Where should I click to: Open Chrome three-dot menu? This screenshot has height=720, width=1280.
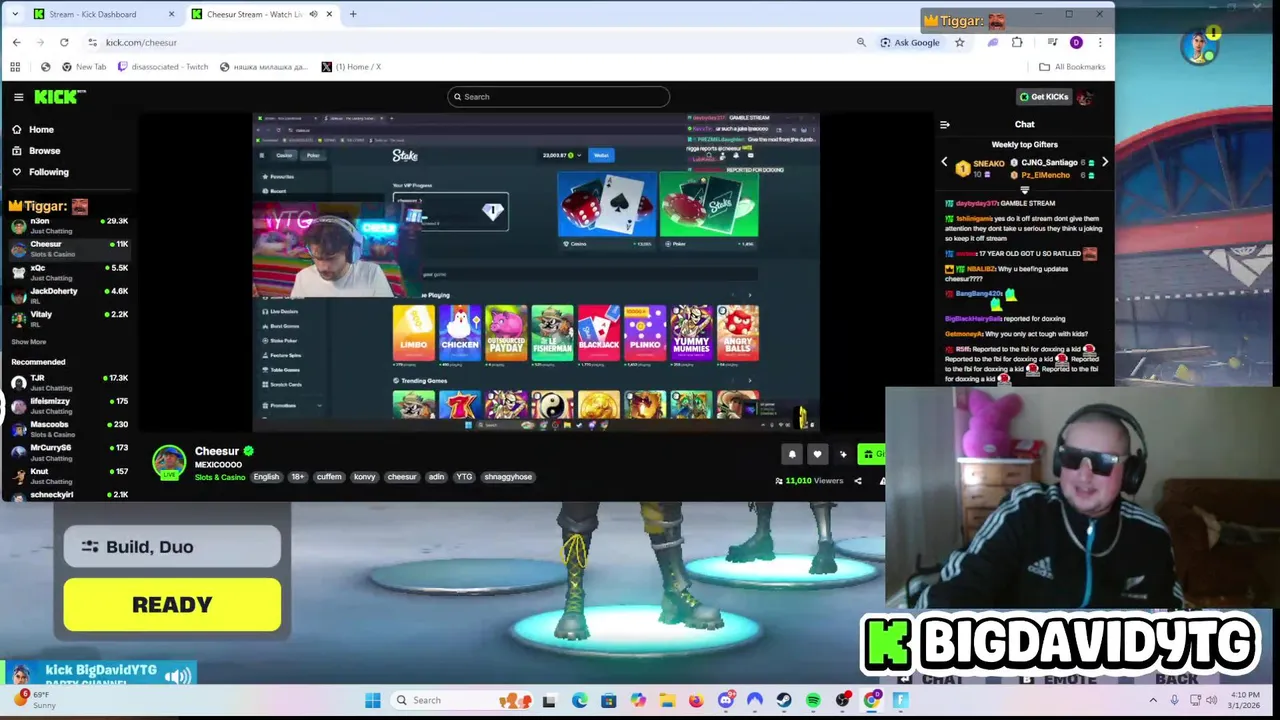point(1100,42)
